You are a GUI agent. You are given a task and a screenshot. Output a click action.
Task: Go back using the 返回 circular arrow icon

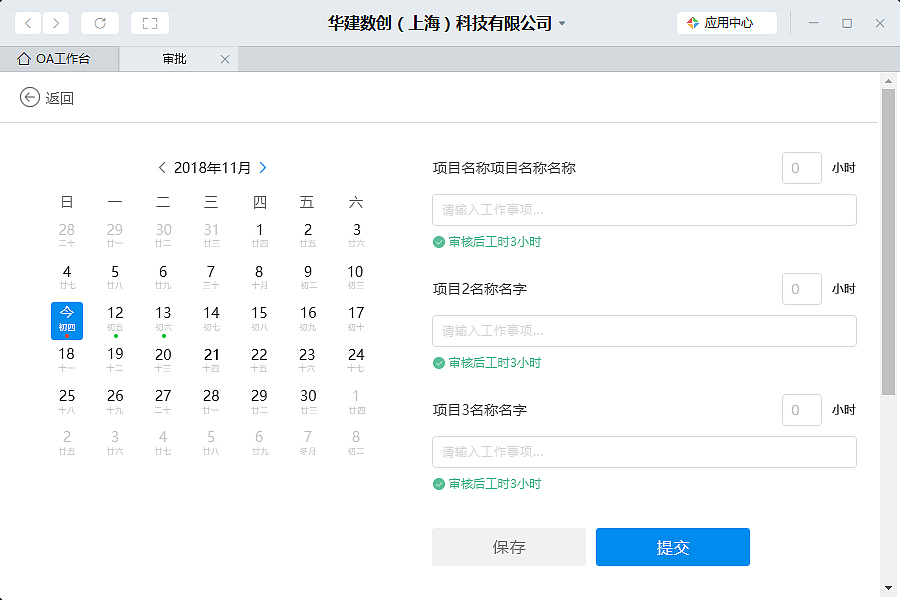pyautogui.click(x=29, y=97)
